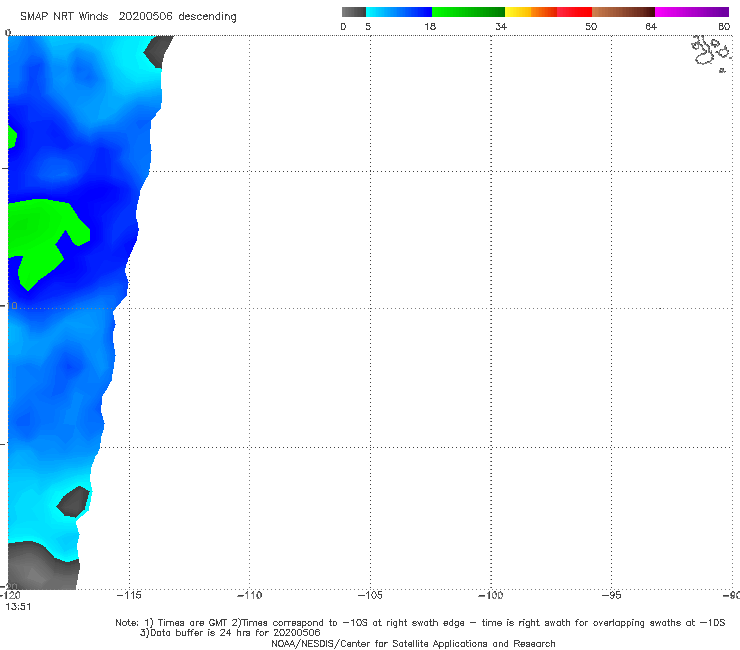This screenshot has width=740, height=650.
Task: Click the title text 'SMAP NRT Winds 20200506 descending'
Action: tap(128, 17)
